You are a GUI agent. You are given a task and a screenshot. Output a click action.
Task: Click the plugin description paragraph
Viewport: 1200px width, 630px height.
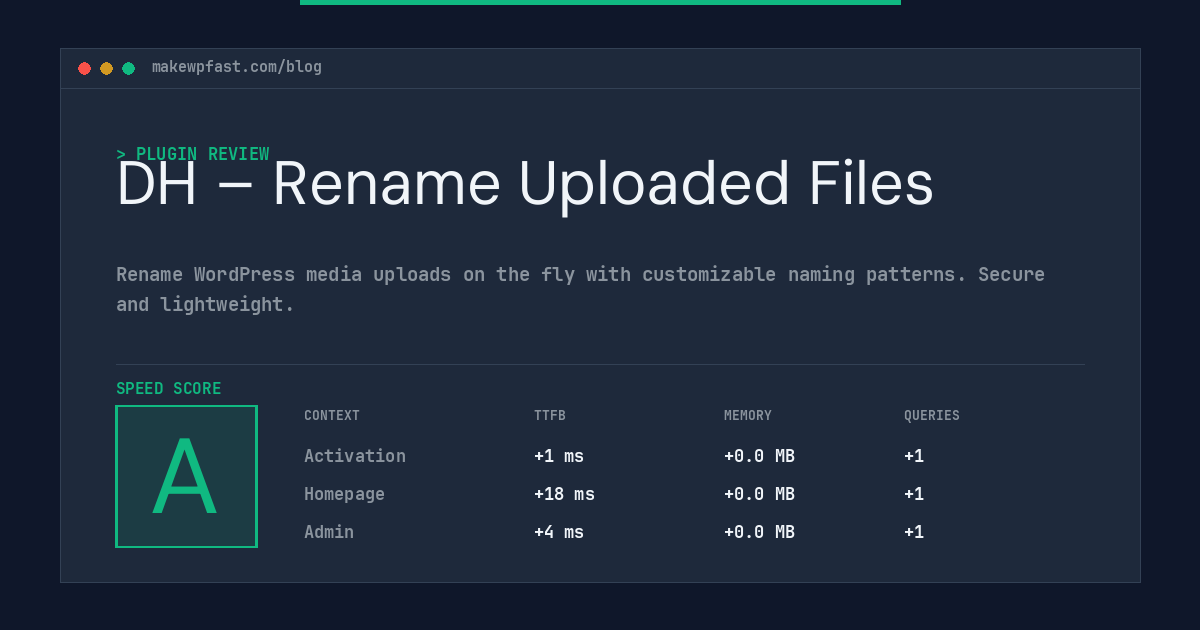point(580,289)
